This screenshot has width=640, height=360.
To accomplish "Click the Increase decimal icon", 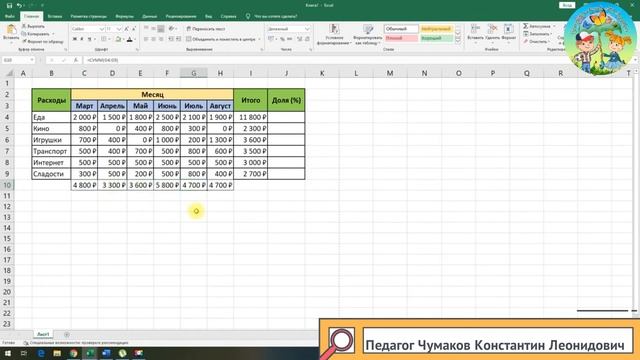I will click(299, 39).
